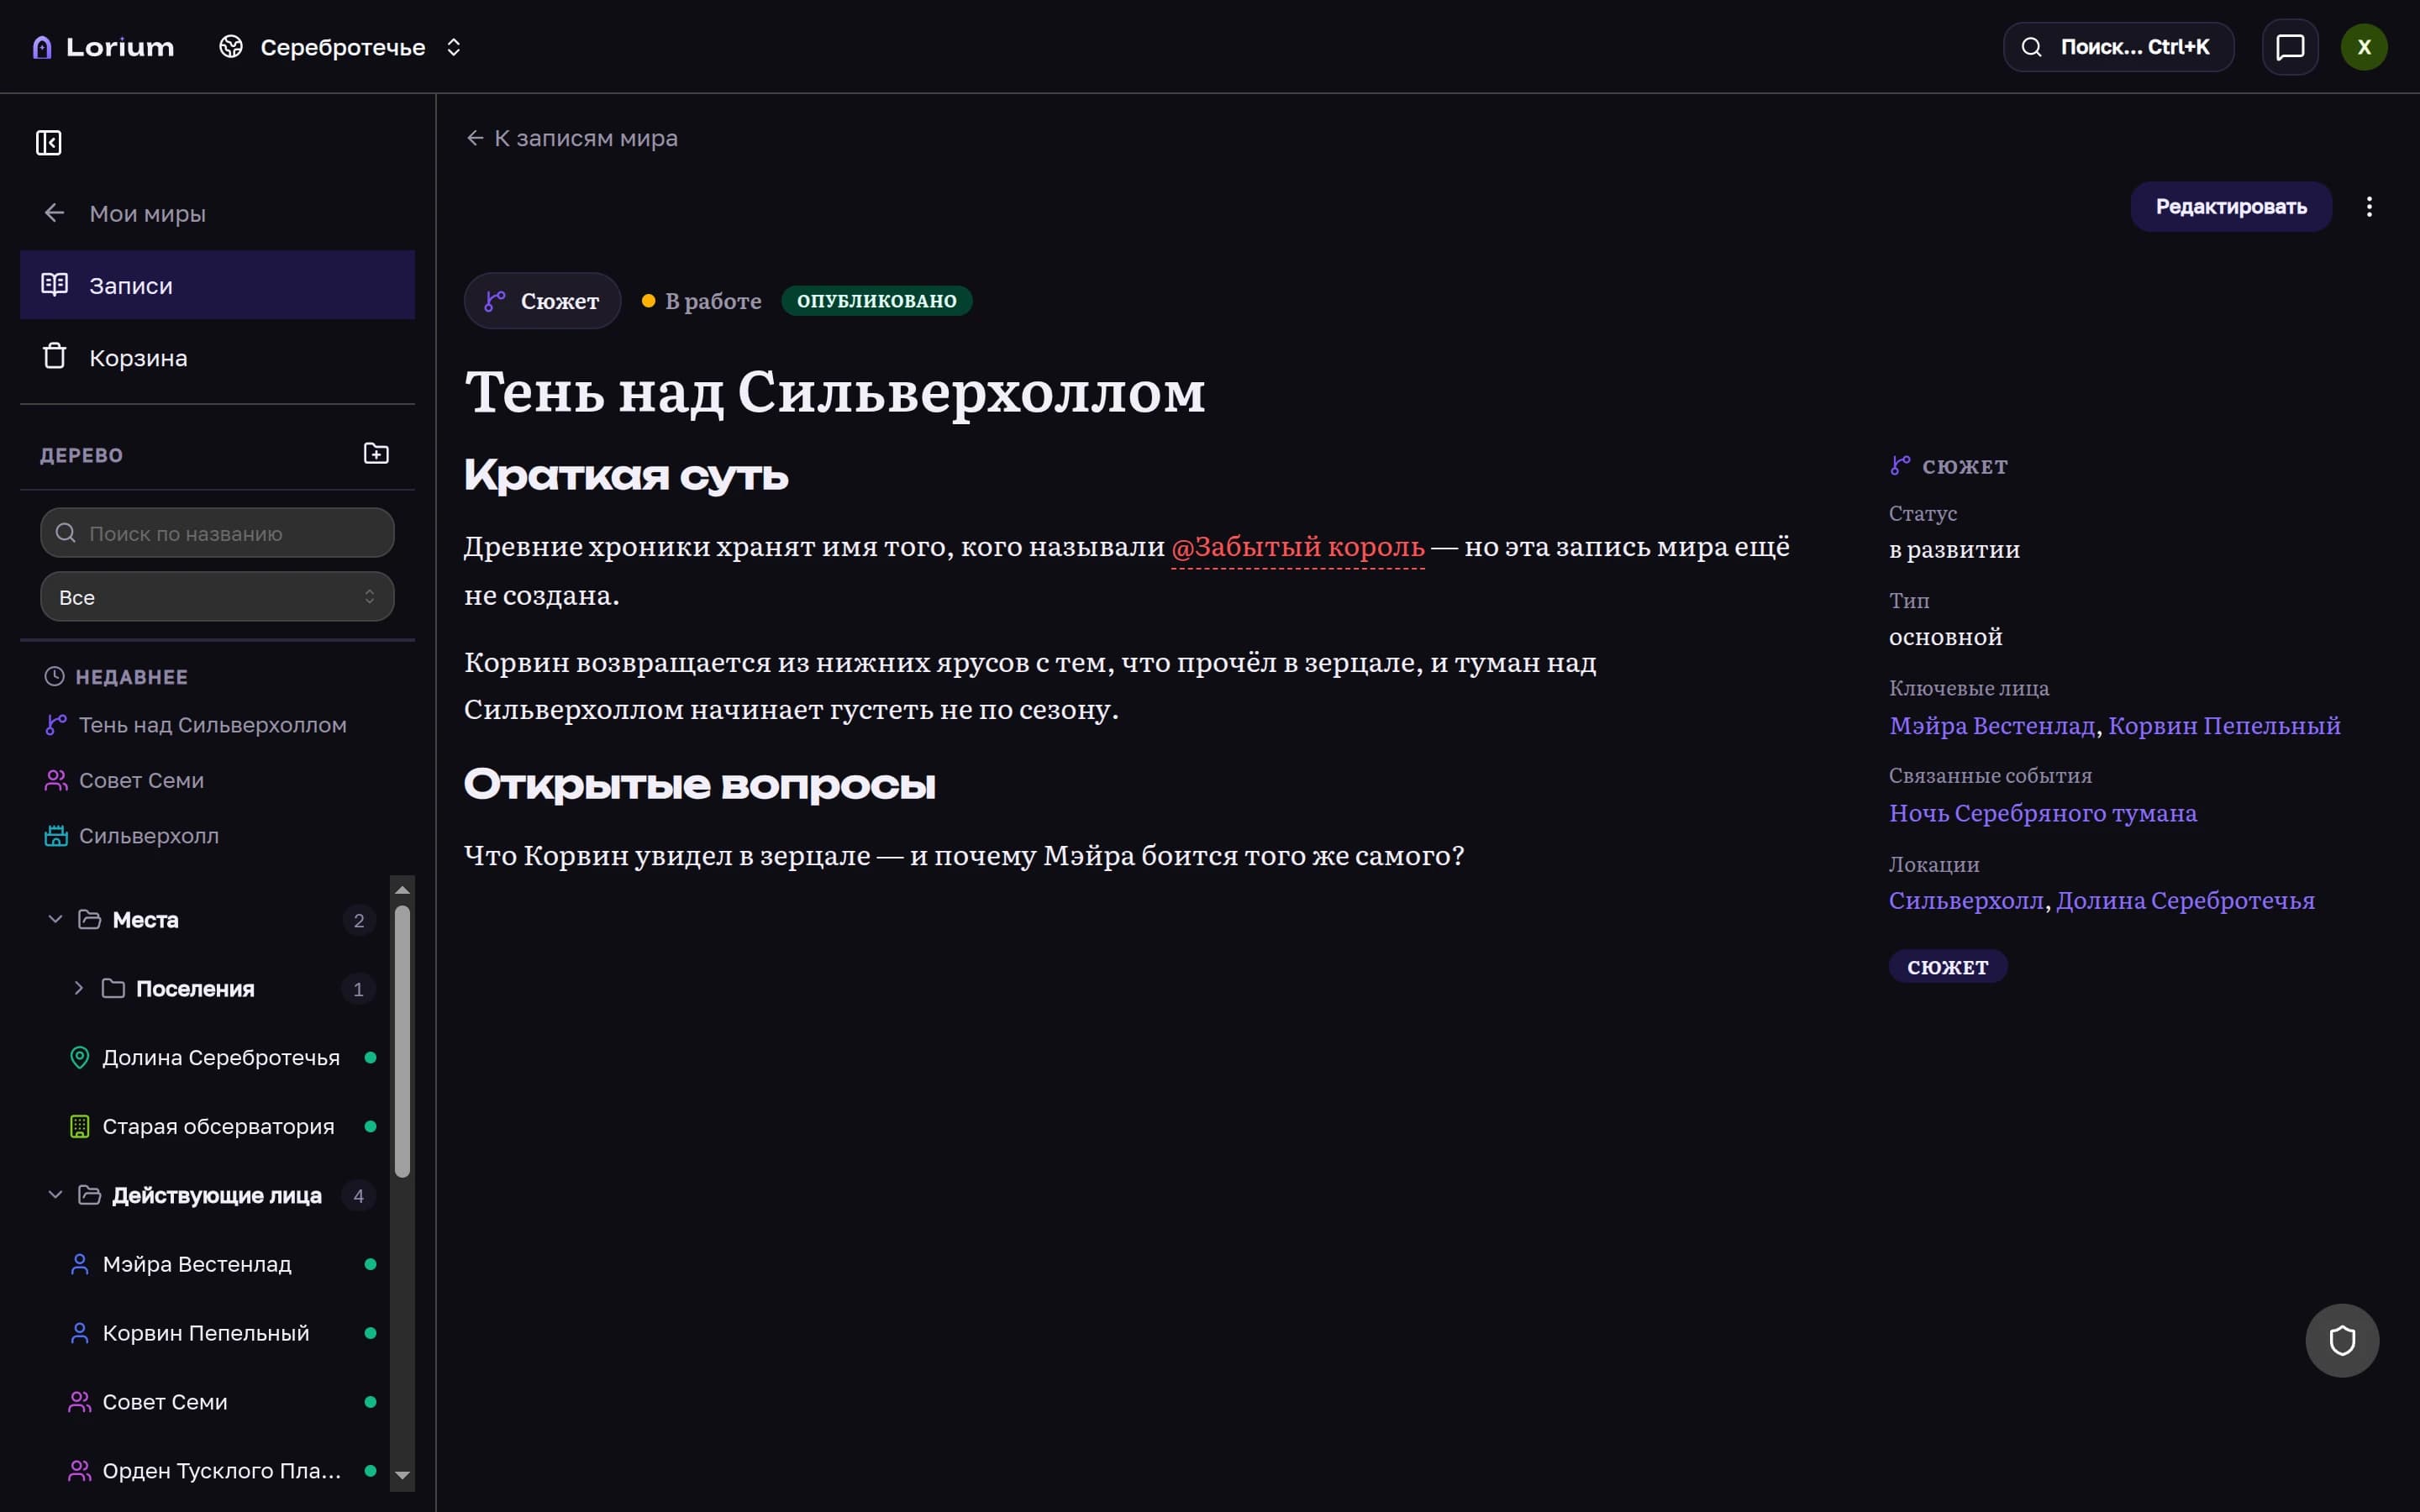Click the Краткая суть heading
The height and width of the screenshot is (1512, 2420).
coord(626,476)
